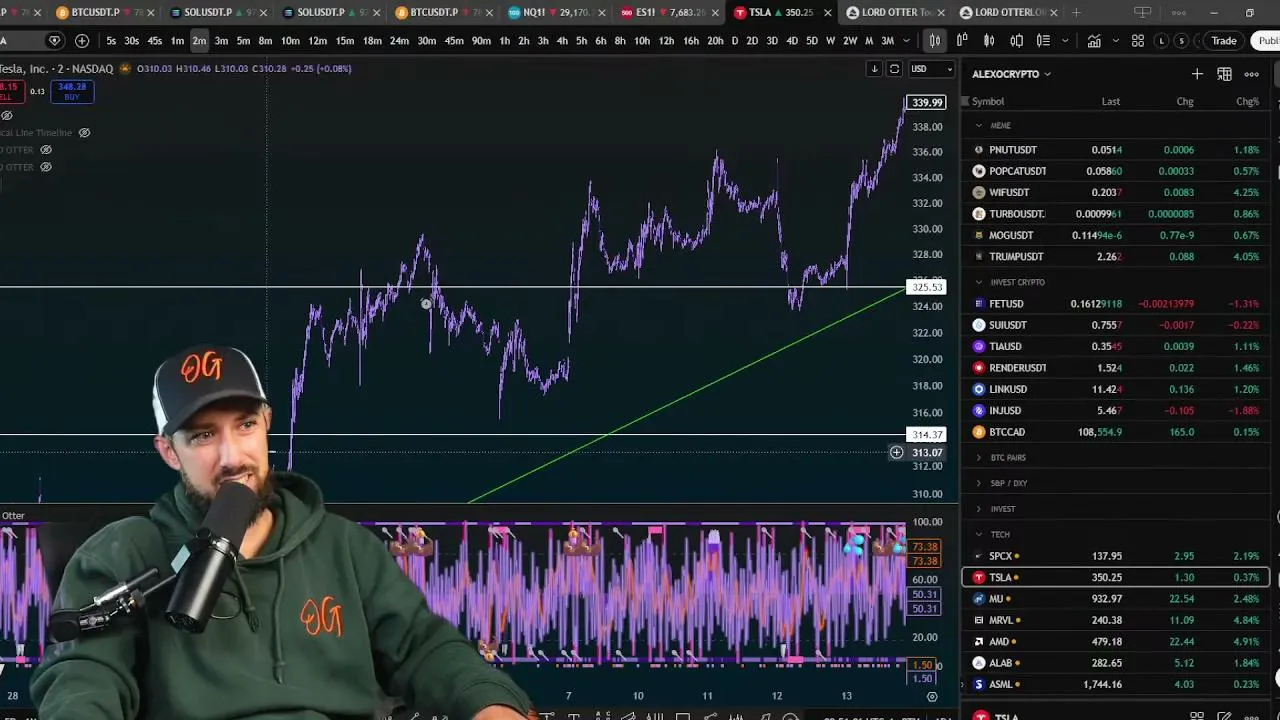The height and width of the screenshot is (720, 1280).
Task: Toggle visibility of the lower OTTER indicator
Action: point(46,167)
